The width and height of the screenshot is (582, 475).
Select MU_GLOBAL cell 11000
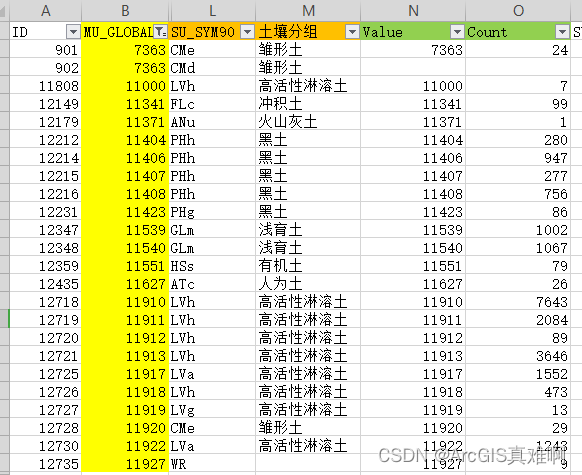coord(125,86)
